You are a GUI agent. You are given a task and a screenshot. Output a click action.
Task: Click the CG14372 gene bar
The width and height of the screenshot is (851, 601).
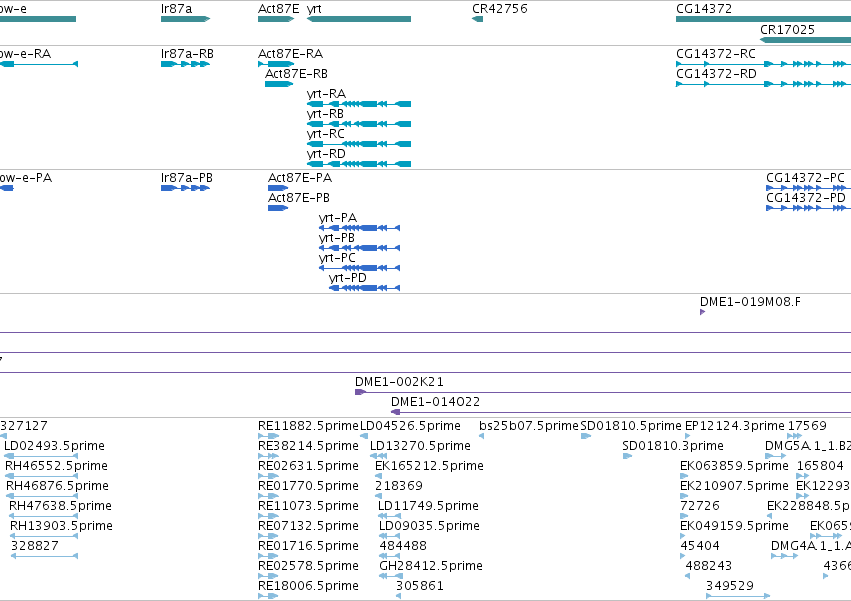(x=763, y=19)
